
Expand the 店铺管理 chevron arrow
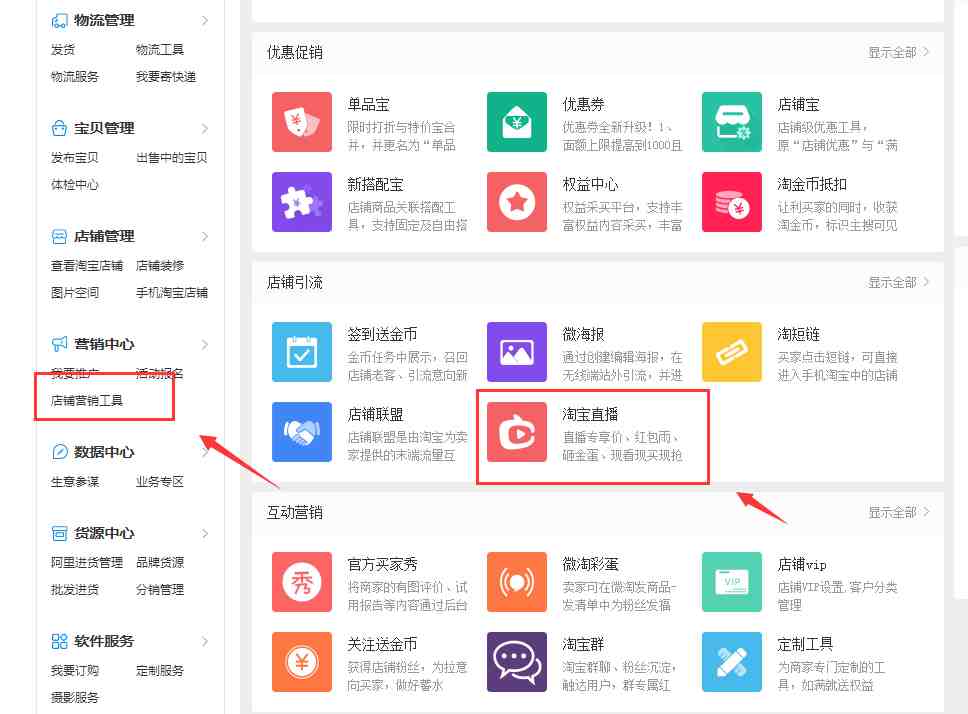click(x=205, y=236)
